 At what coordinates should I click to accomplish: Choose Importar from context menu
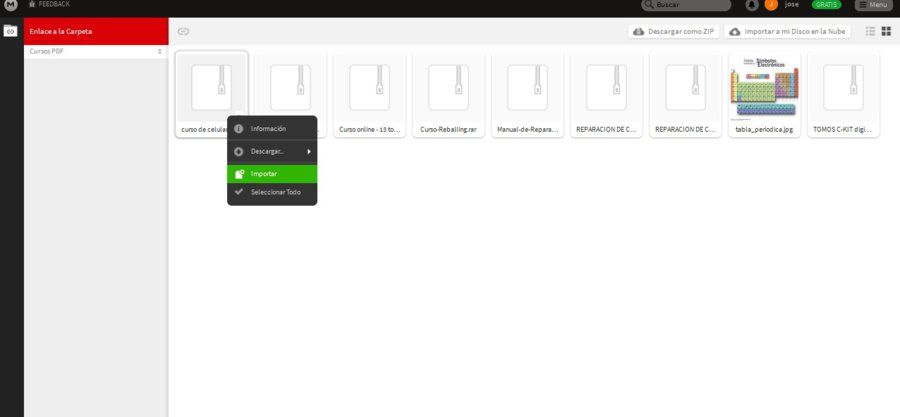click(x=272, y=174)
